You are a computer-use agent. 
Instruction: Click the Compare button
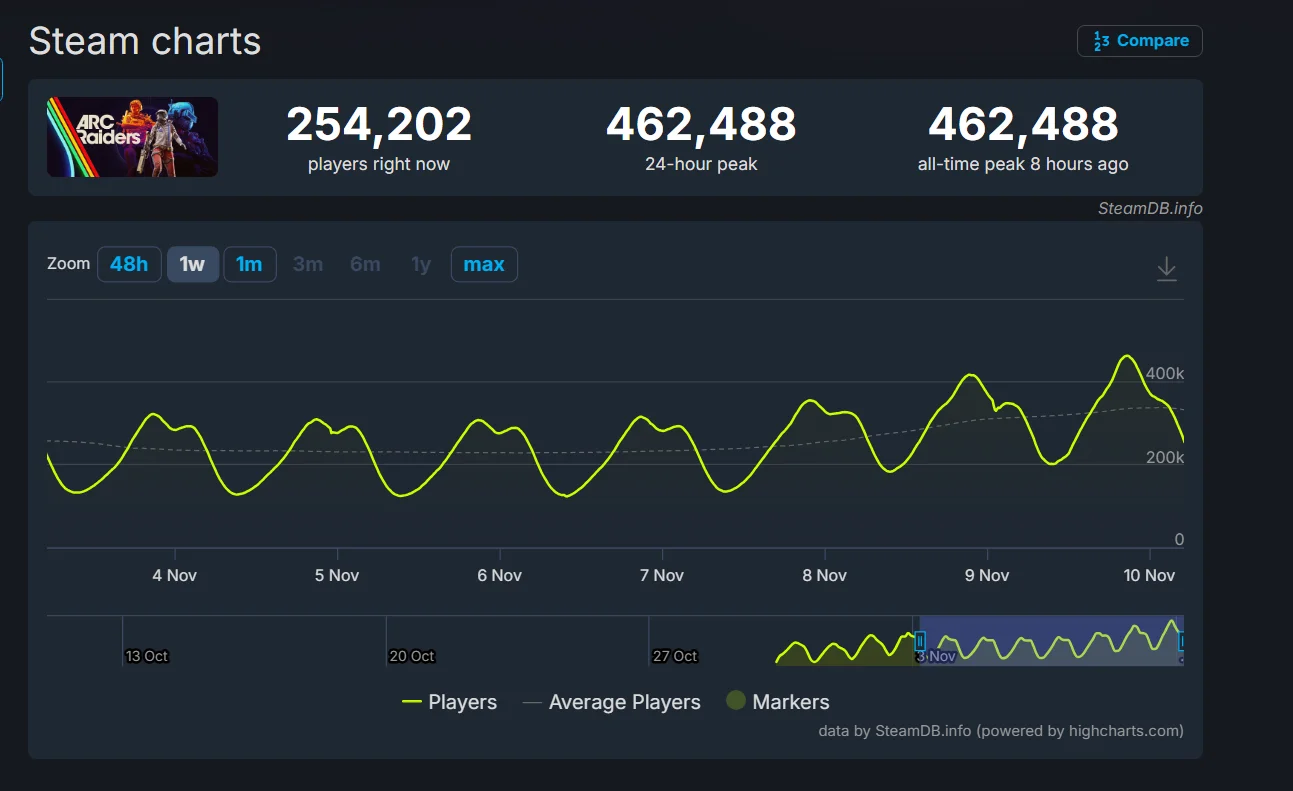click(x=1139, y=41)
